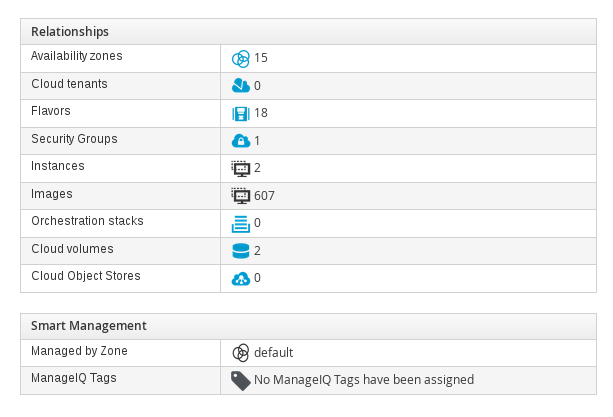Click the ManageIQ Tags tag icon

(x=240, y=381)
